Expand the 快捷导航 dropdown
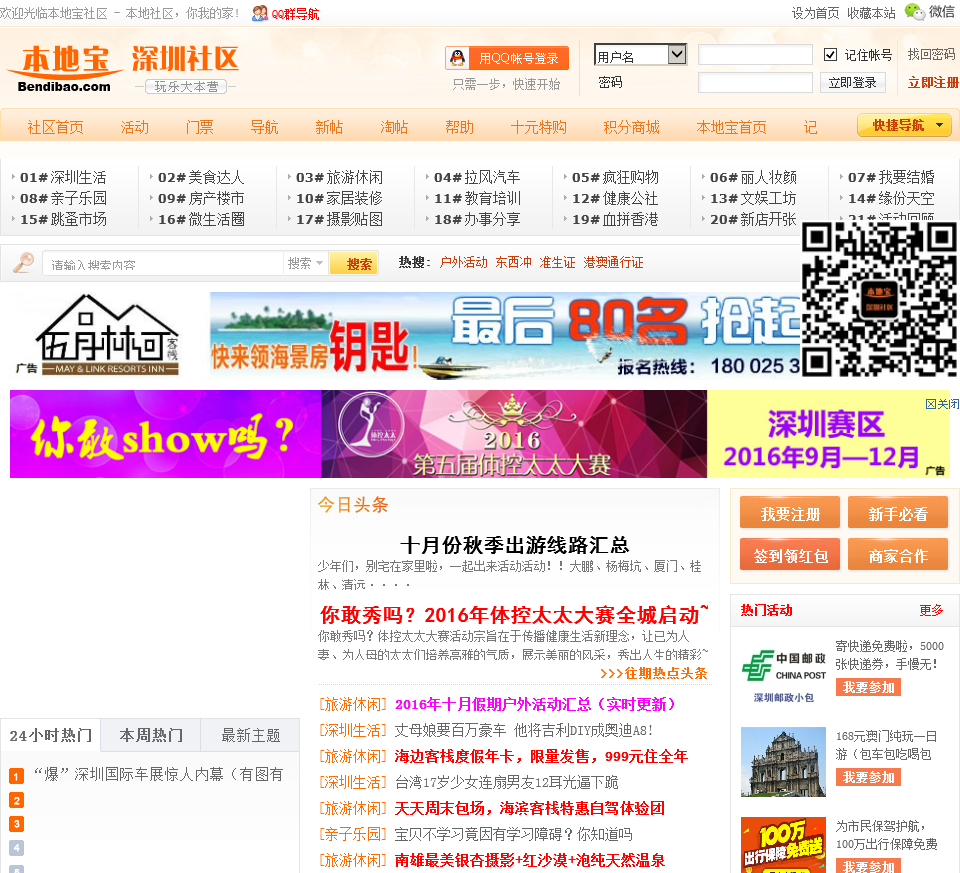 click(904, 126)
